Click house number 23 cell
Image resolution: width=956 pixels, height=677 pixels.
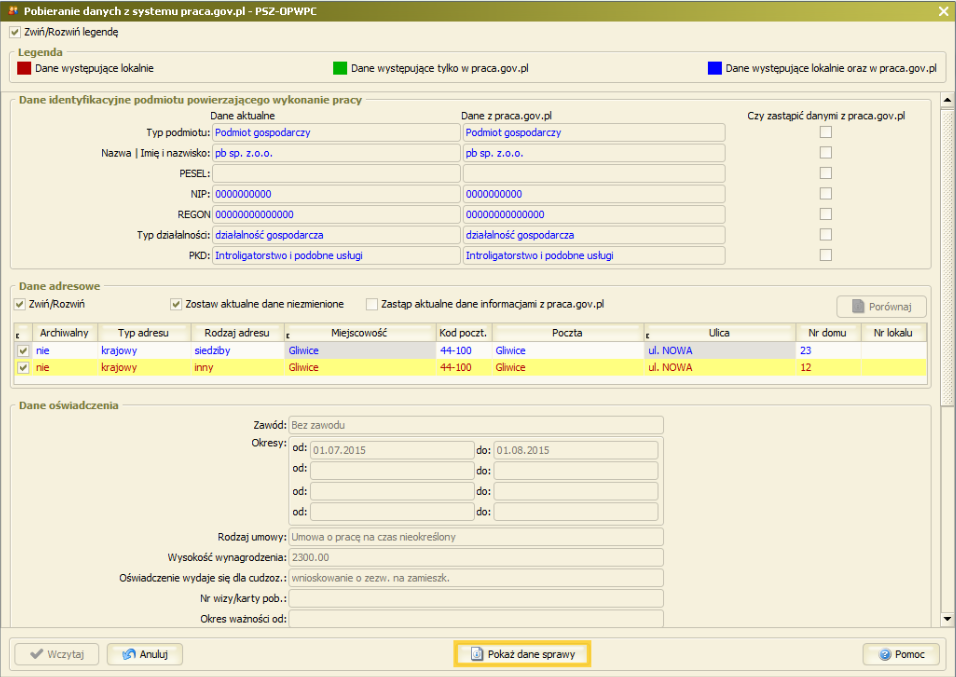[828, 351]
